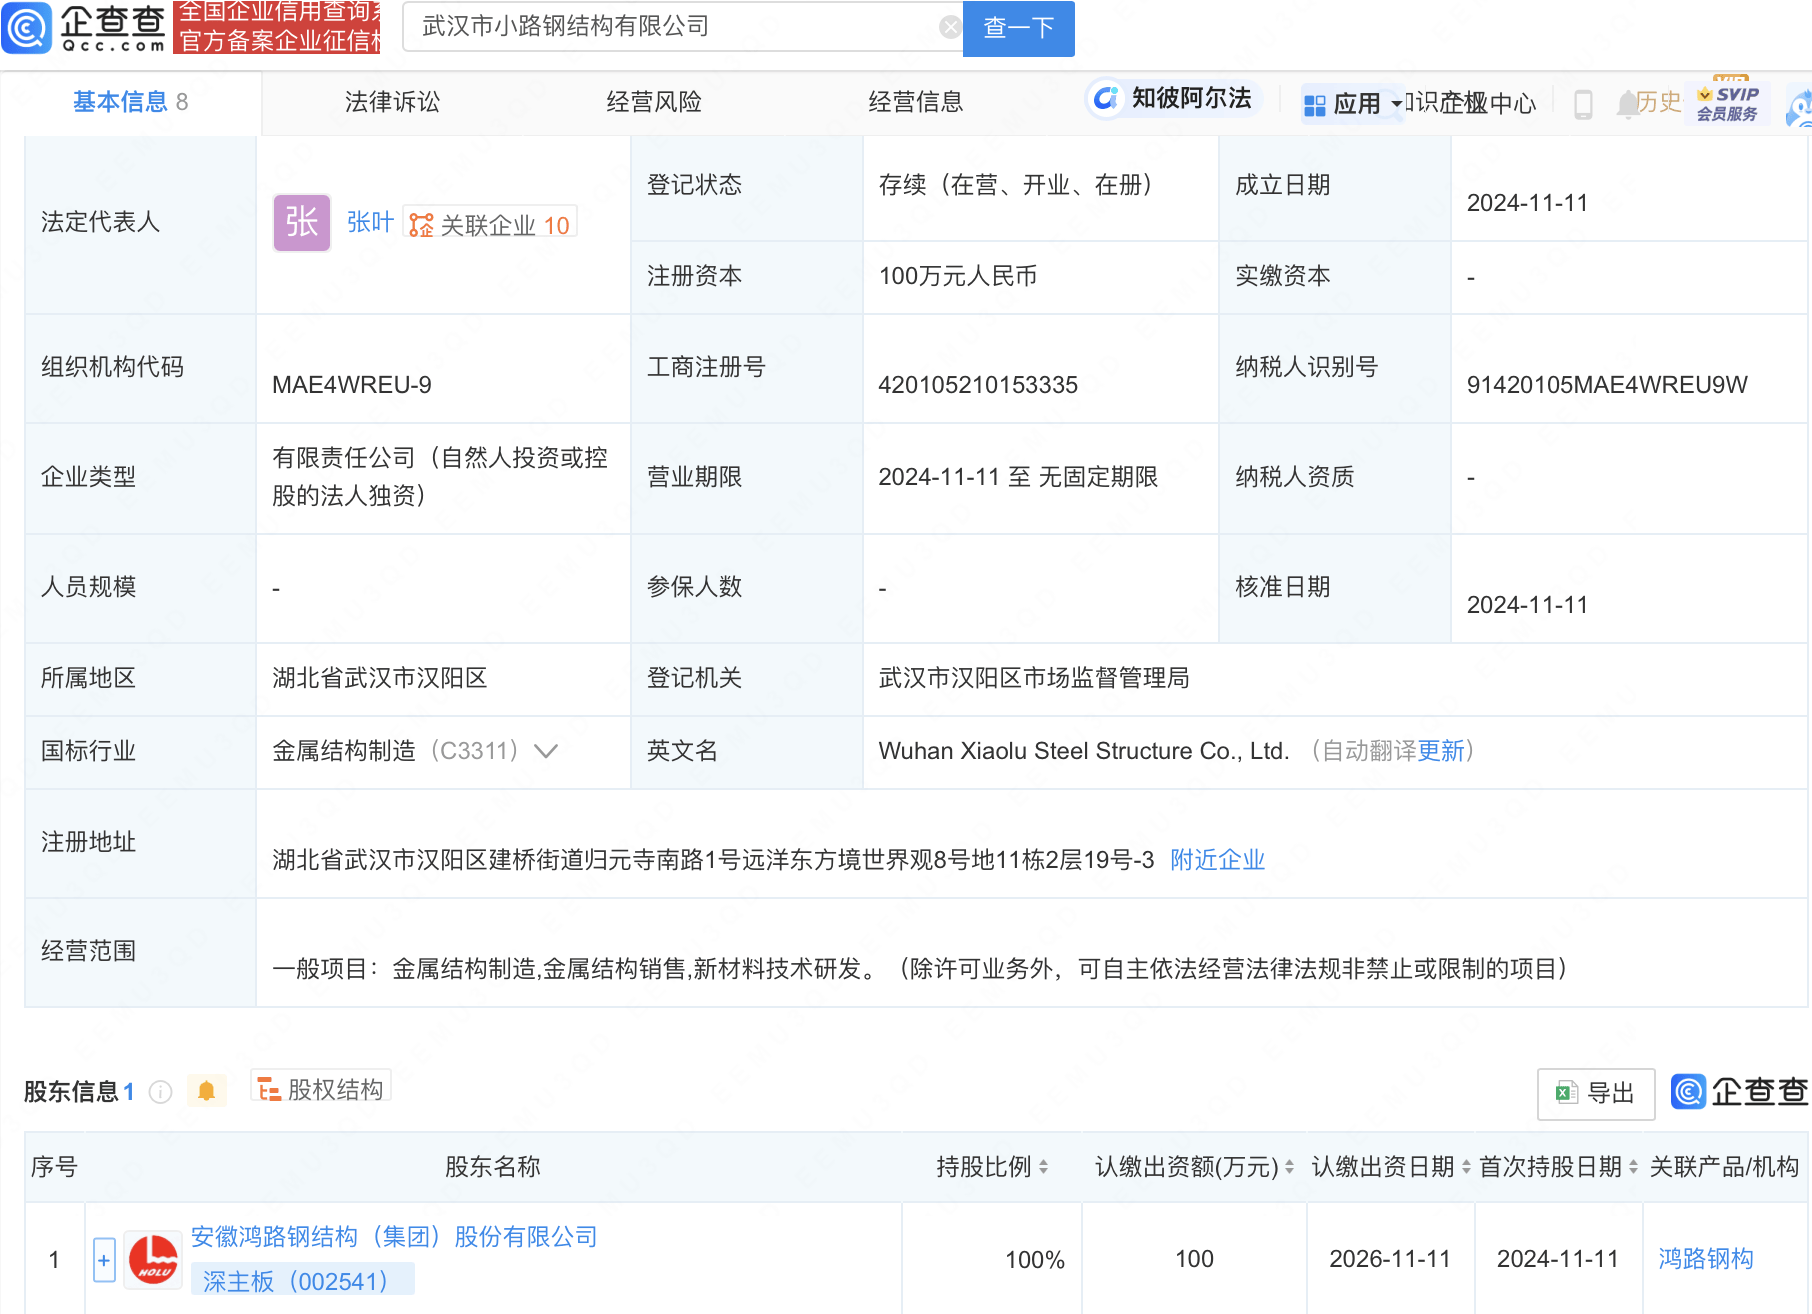Open legal representative 张叶 link
This screenshot has width=1812, height=1314.
(370, 222)
